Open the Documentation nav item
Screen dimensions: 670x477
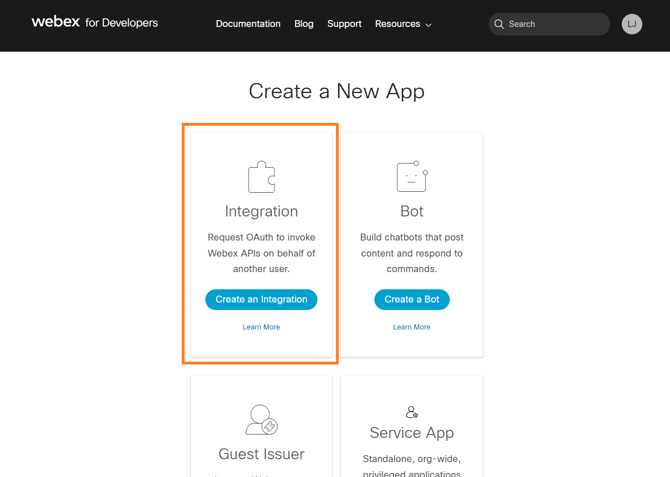[x=248, y=24]
